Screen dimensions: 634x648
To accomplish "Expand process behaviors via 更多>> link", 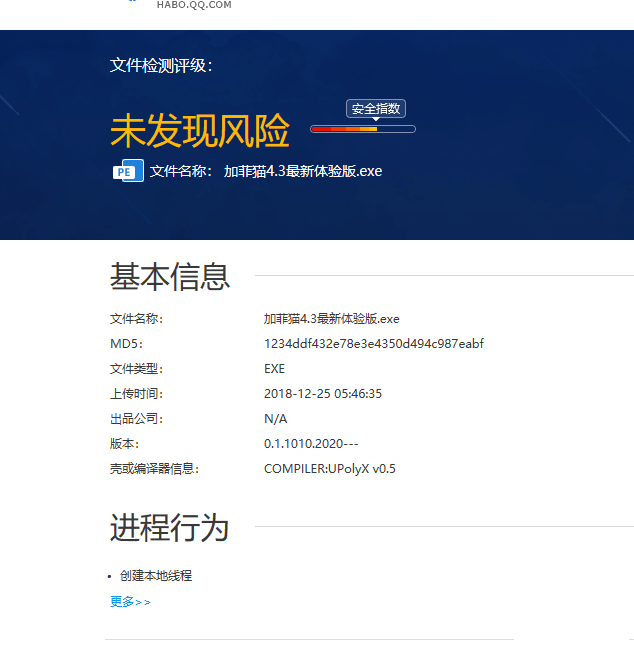I will 130,602.
